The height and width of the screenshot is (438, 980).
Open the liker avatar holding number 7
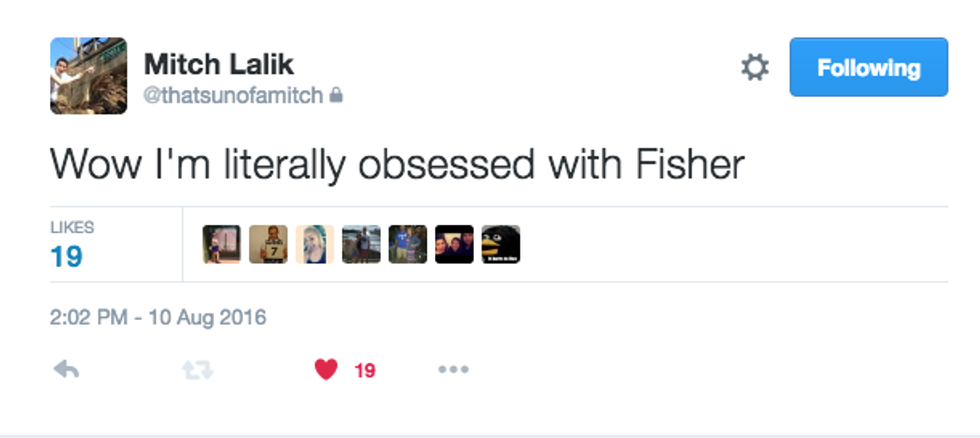[x=268, y=244]
